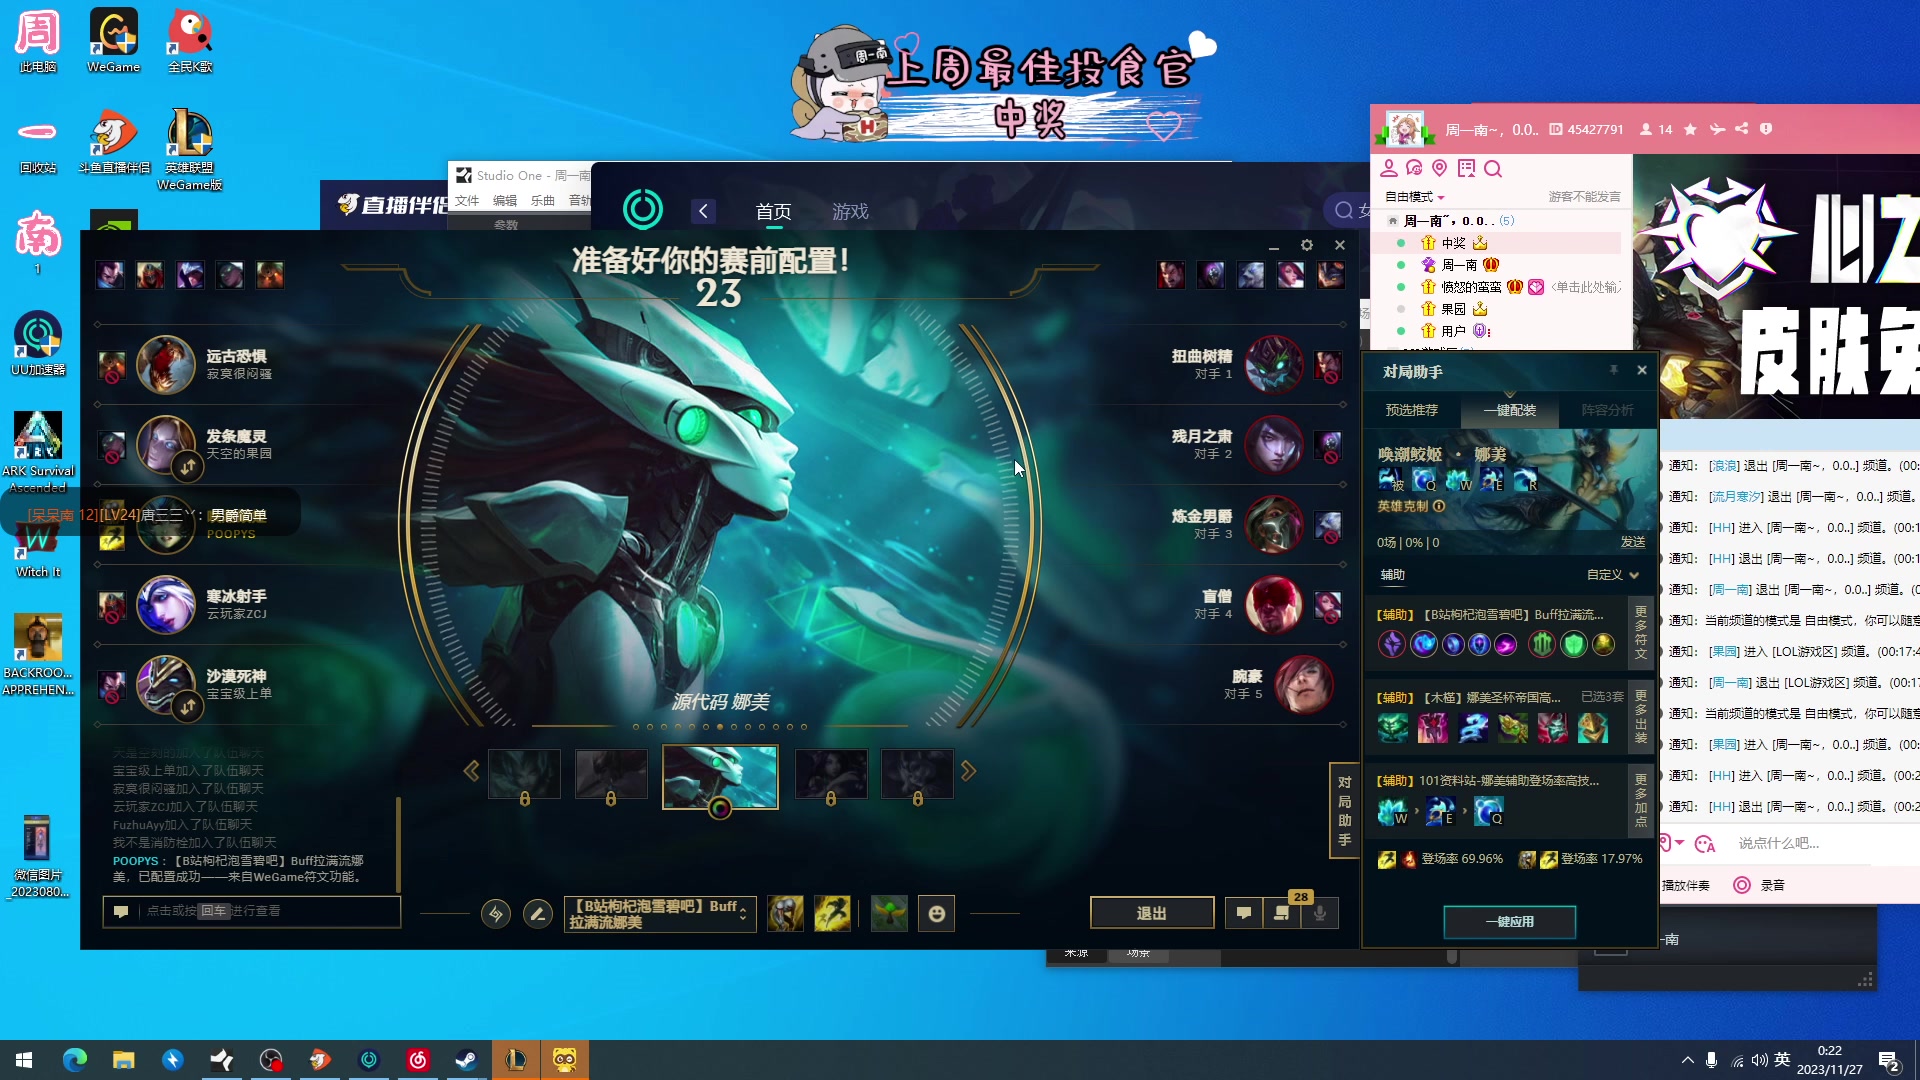Click 更多符文 for more runes
The height and width of the screenshot is (1080, 1920).
click(x=1640, y=633)
